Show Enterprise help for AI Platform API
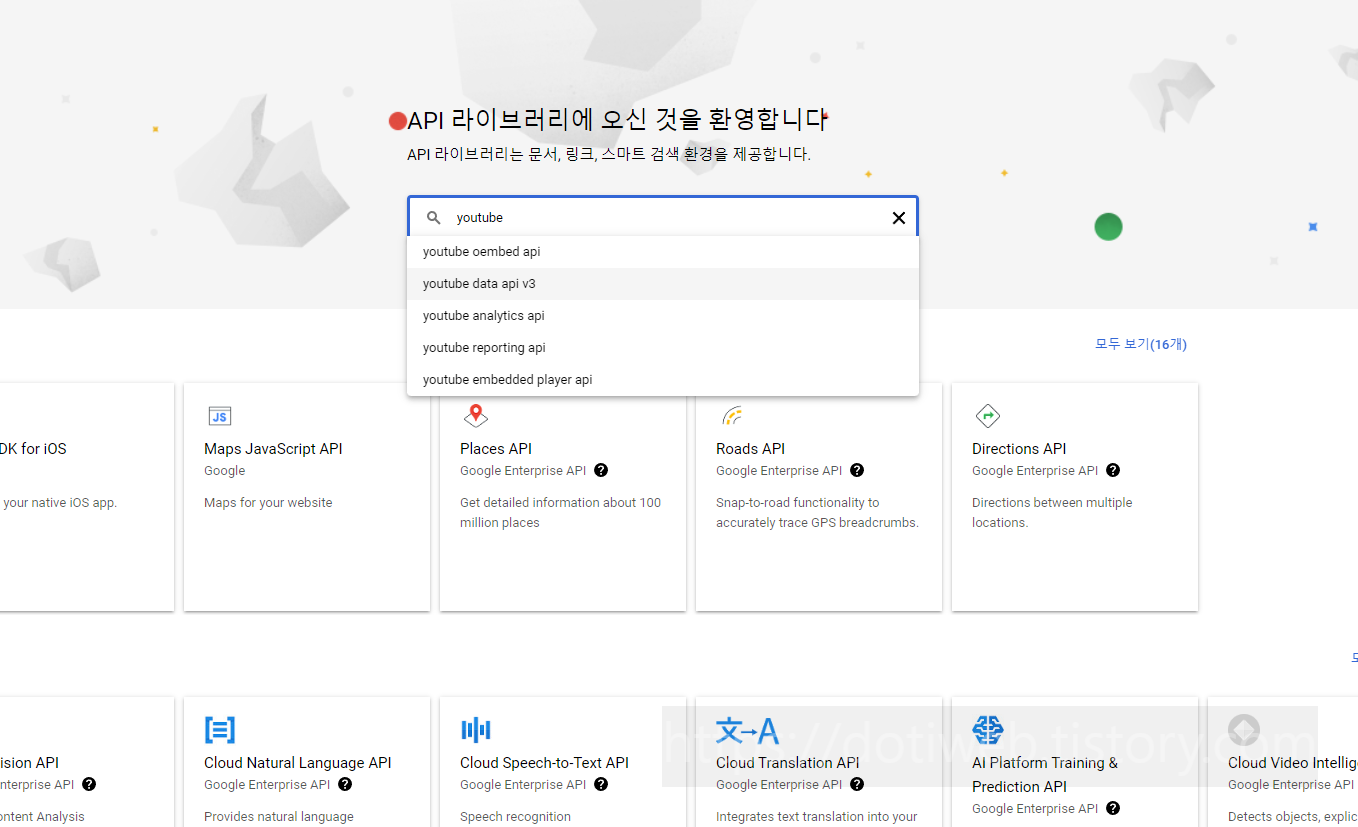 [1113, 808]
